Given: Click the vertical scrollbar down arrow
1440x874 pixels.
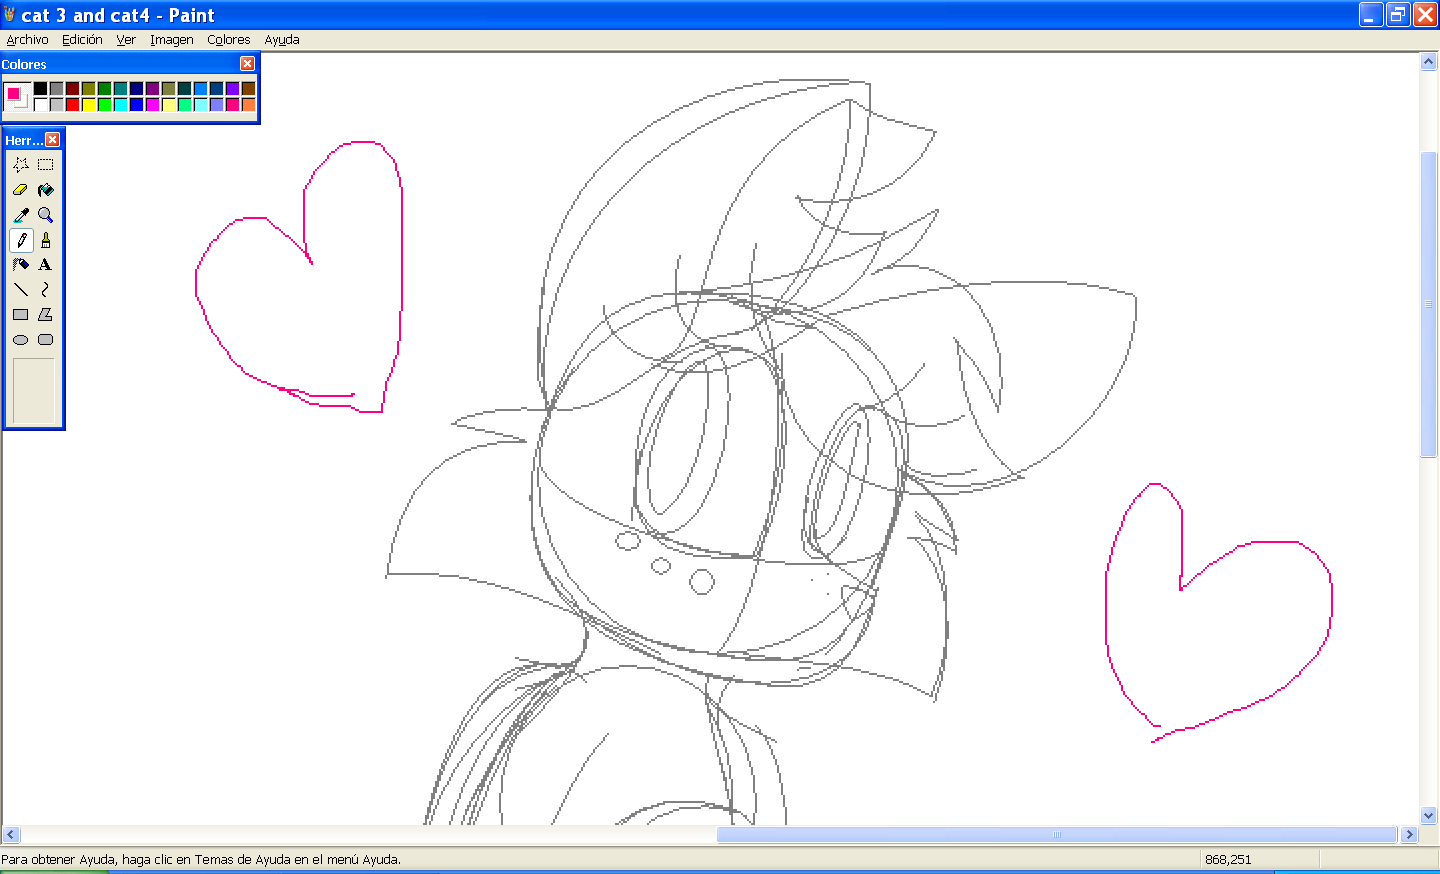Looking at the screenshot, I should (x=1429, y=815).
